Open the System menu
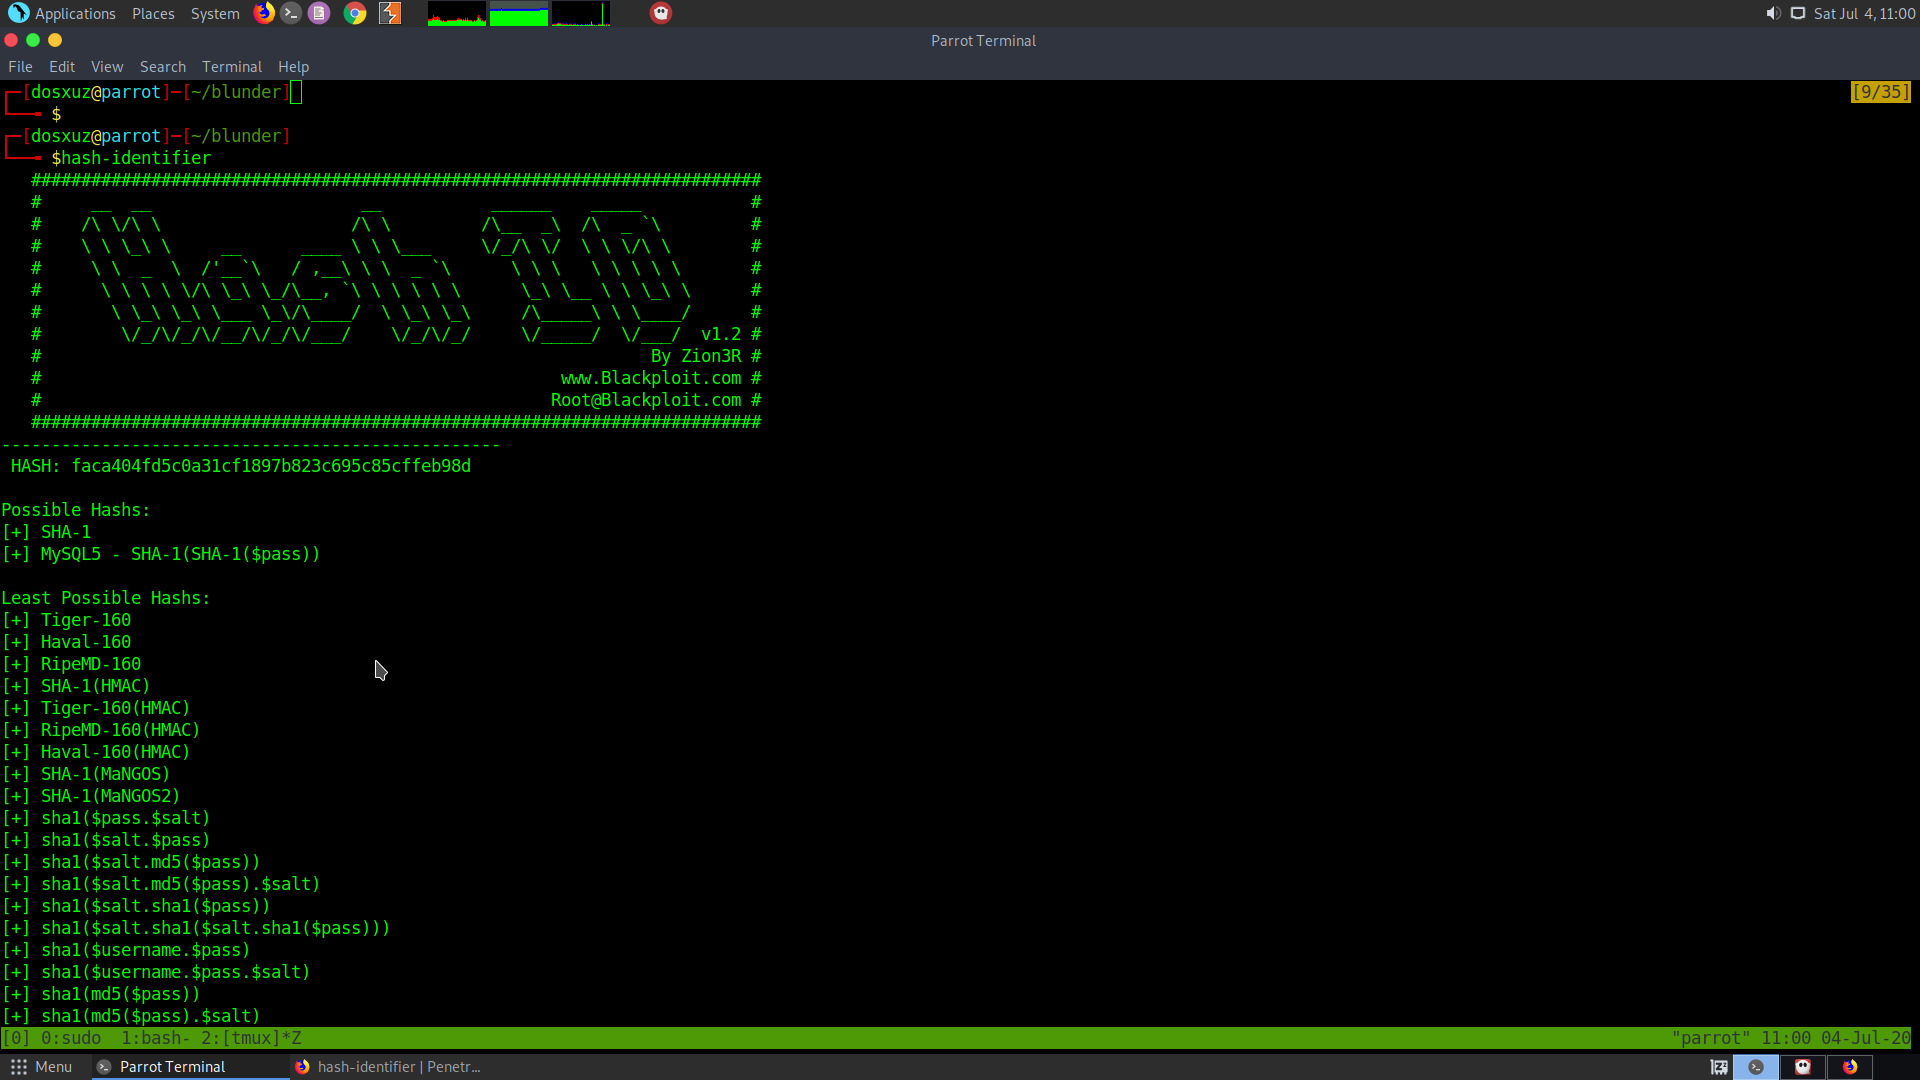The height and width of the screenshot is (1080, 1920). [215, 13]
